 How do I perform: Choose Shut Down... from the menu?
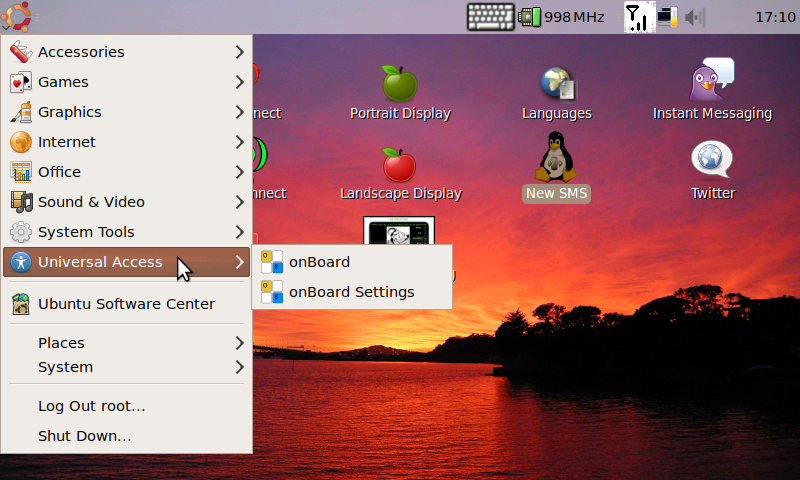[85, 436]
